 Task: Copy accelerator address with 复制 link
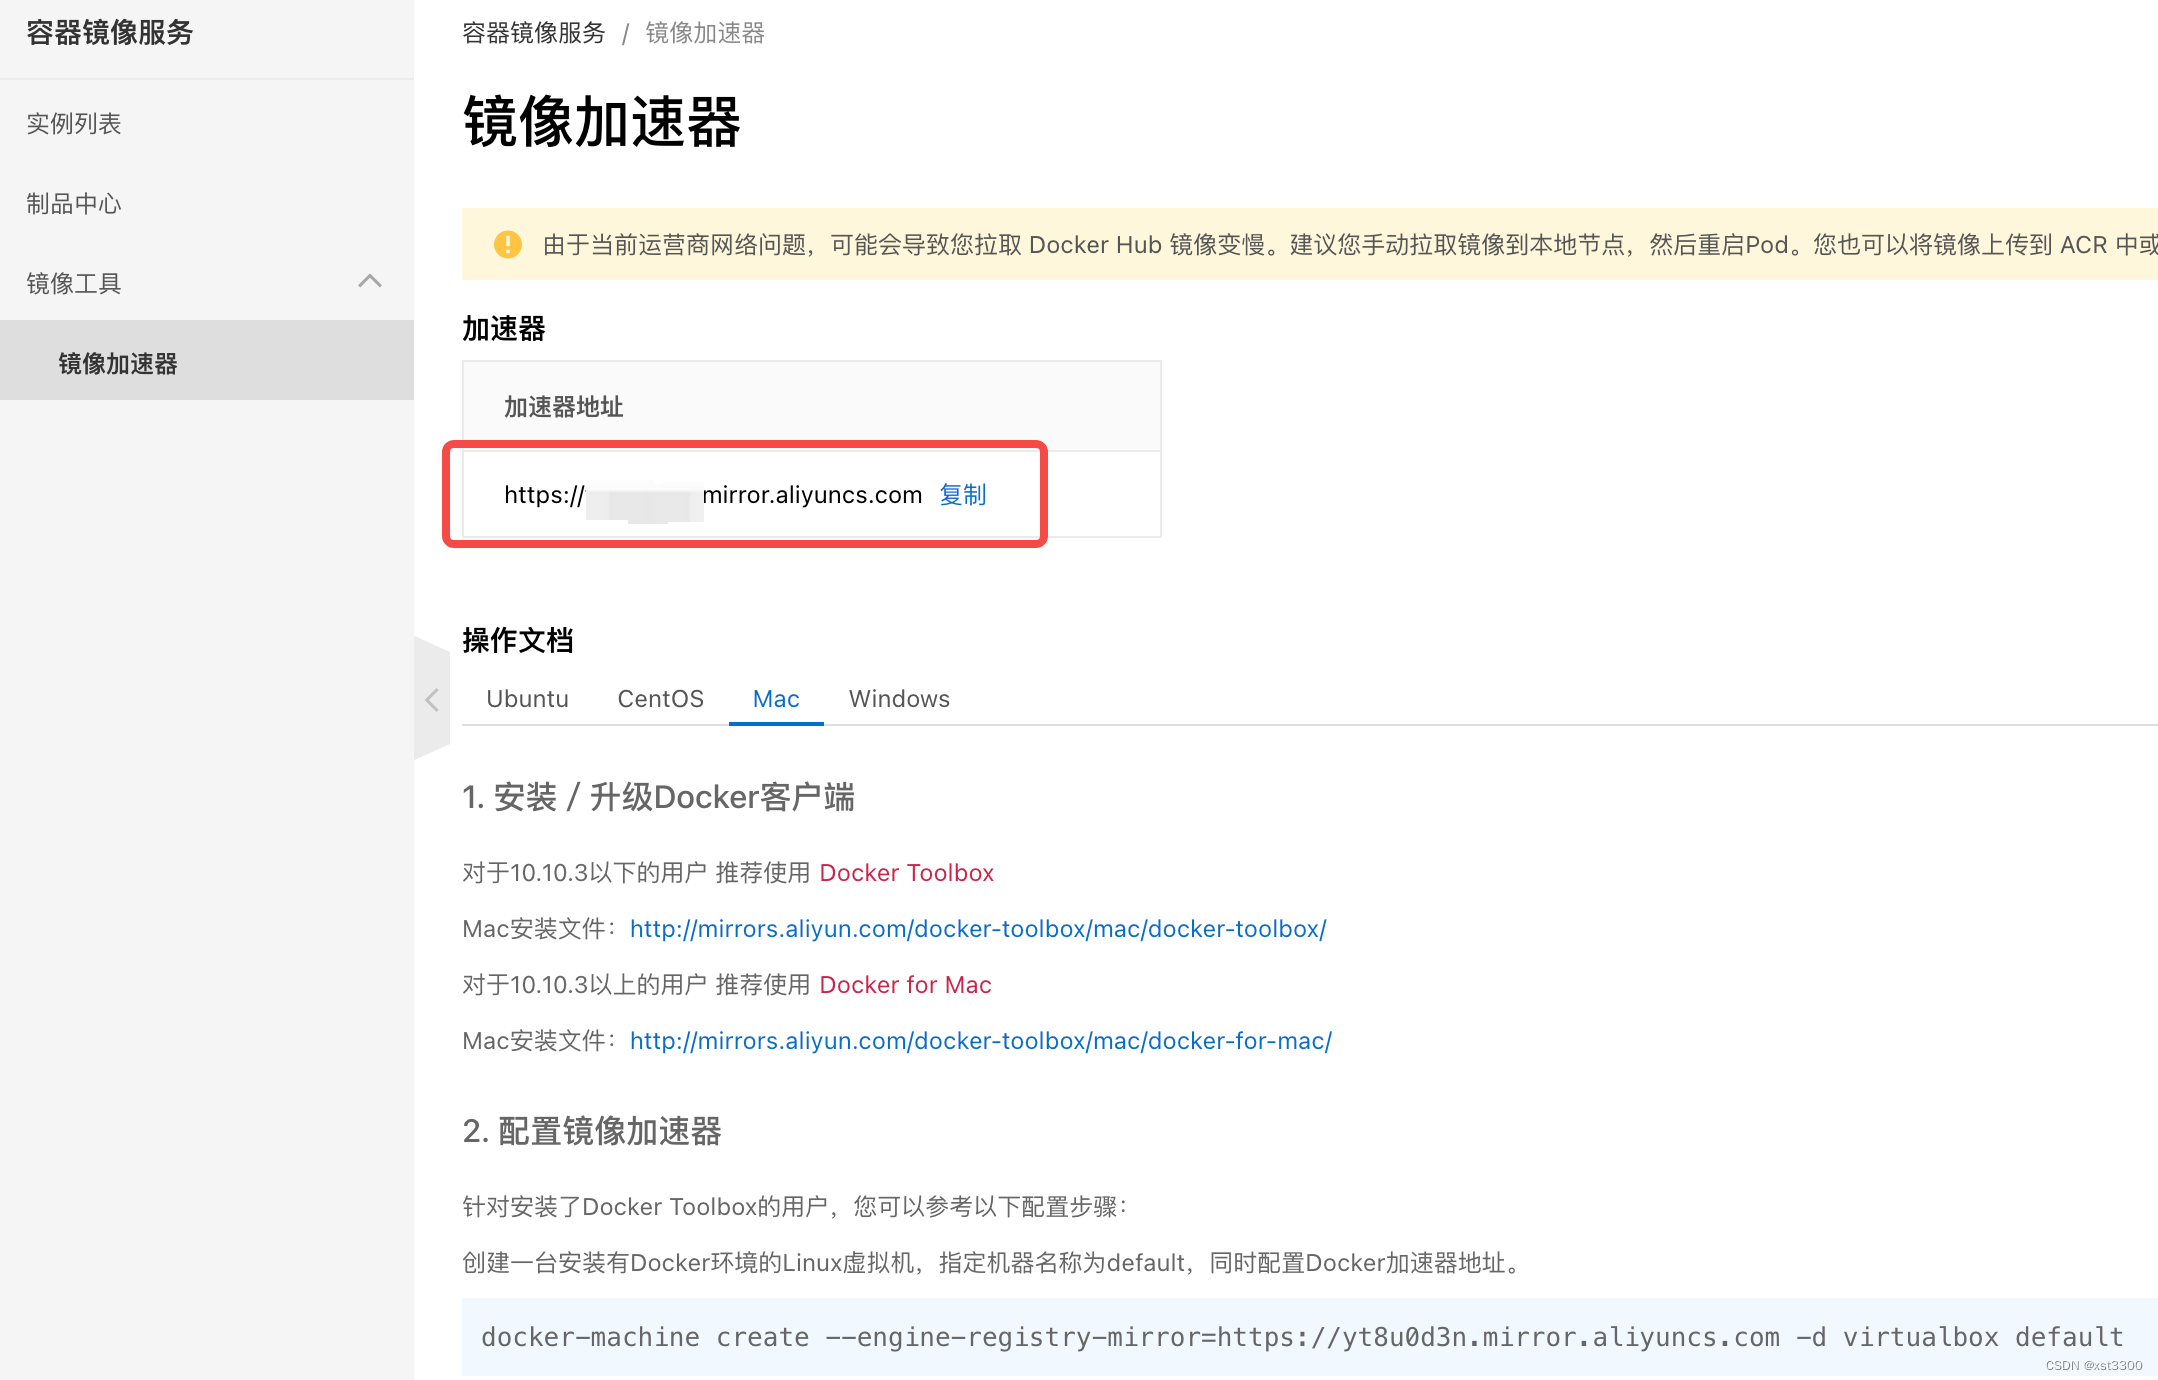tap(963, 494)
